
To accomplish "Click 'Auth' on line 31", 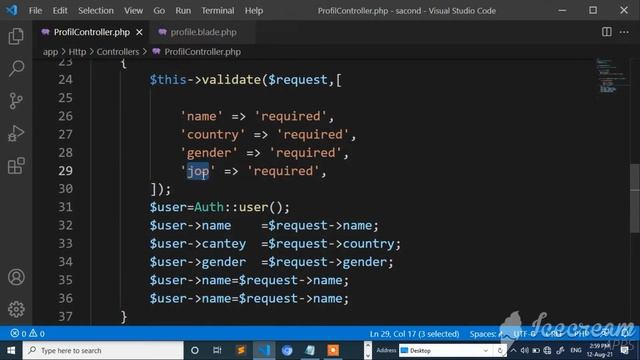I will (x=209, y=207).
